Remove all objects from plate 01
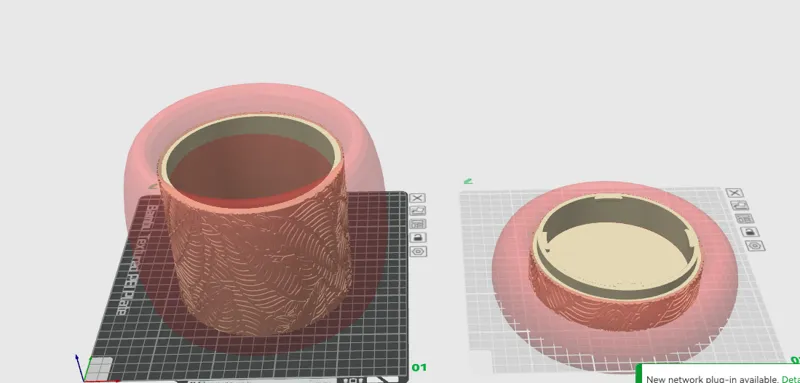 pos(418,198)
